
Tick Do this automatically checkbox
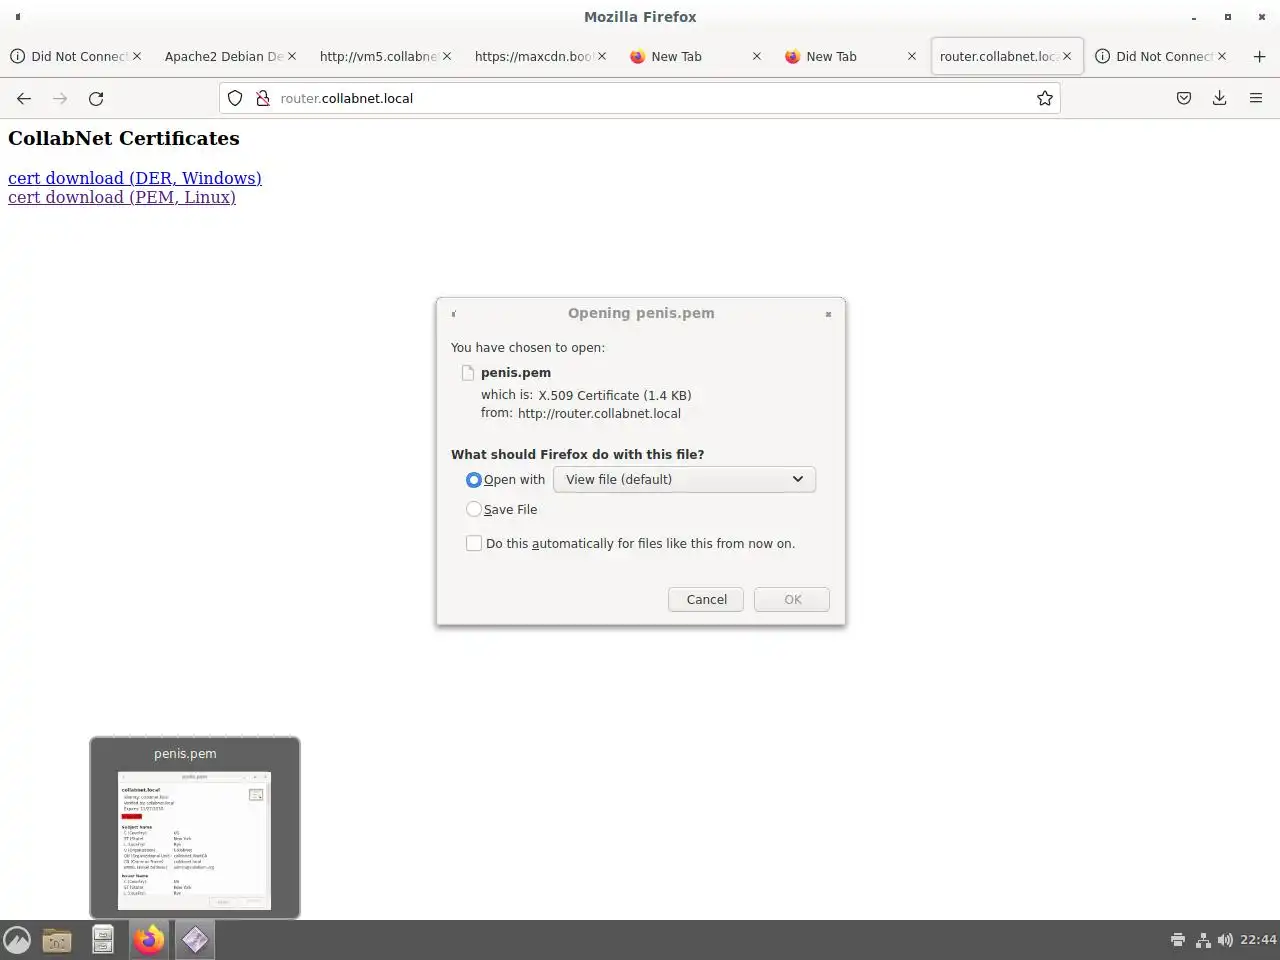[474, 543]
